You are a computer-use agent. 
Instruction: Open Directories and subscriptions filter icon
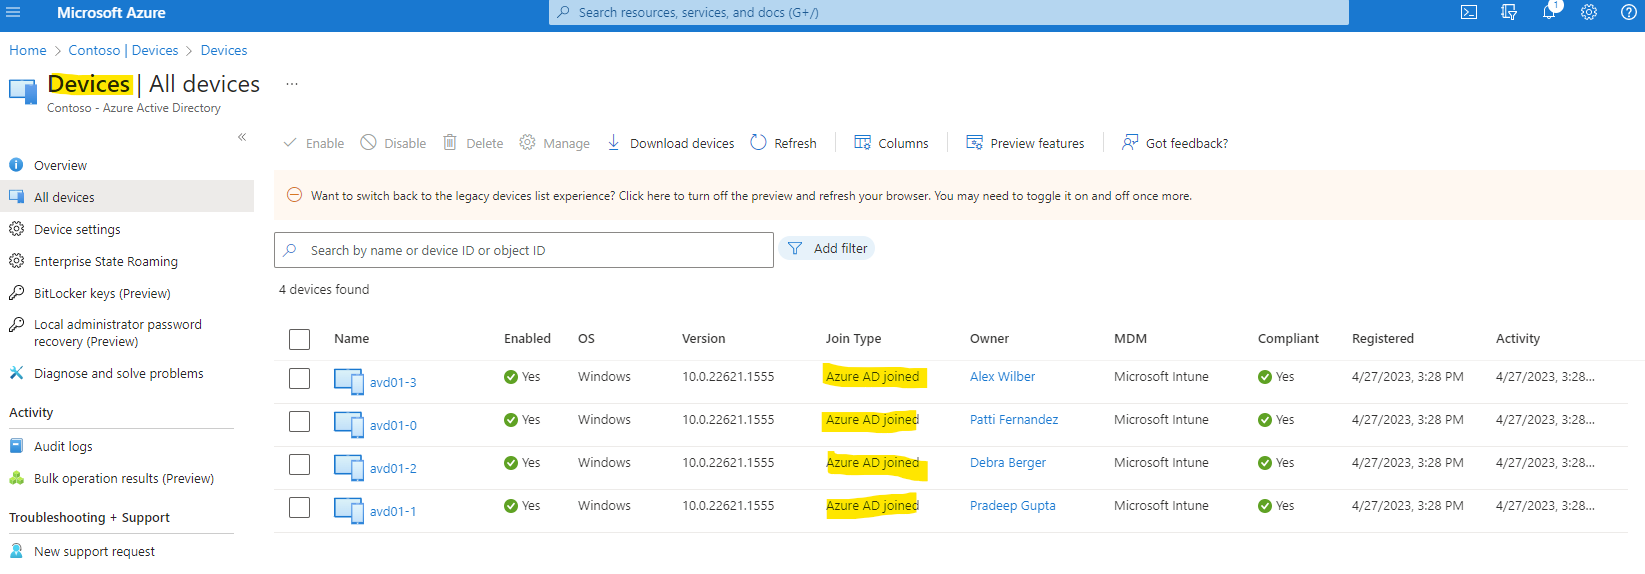coord(1509,13)
